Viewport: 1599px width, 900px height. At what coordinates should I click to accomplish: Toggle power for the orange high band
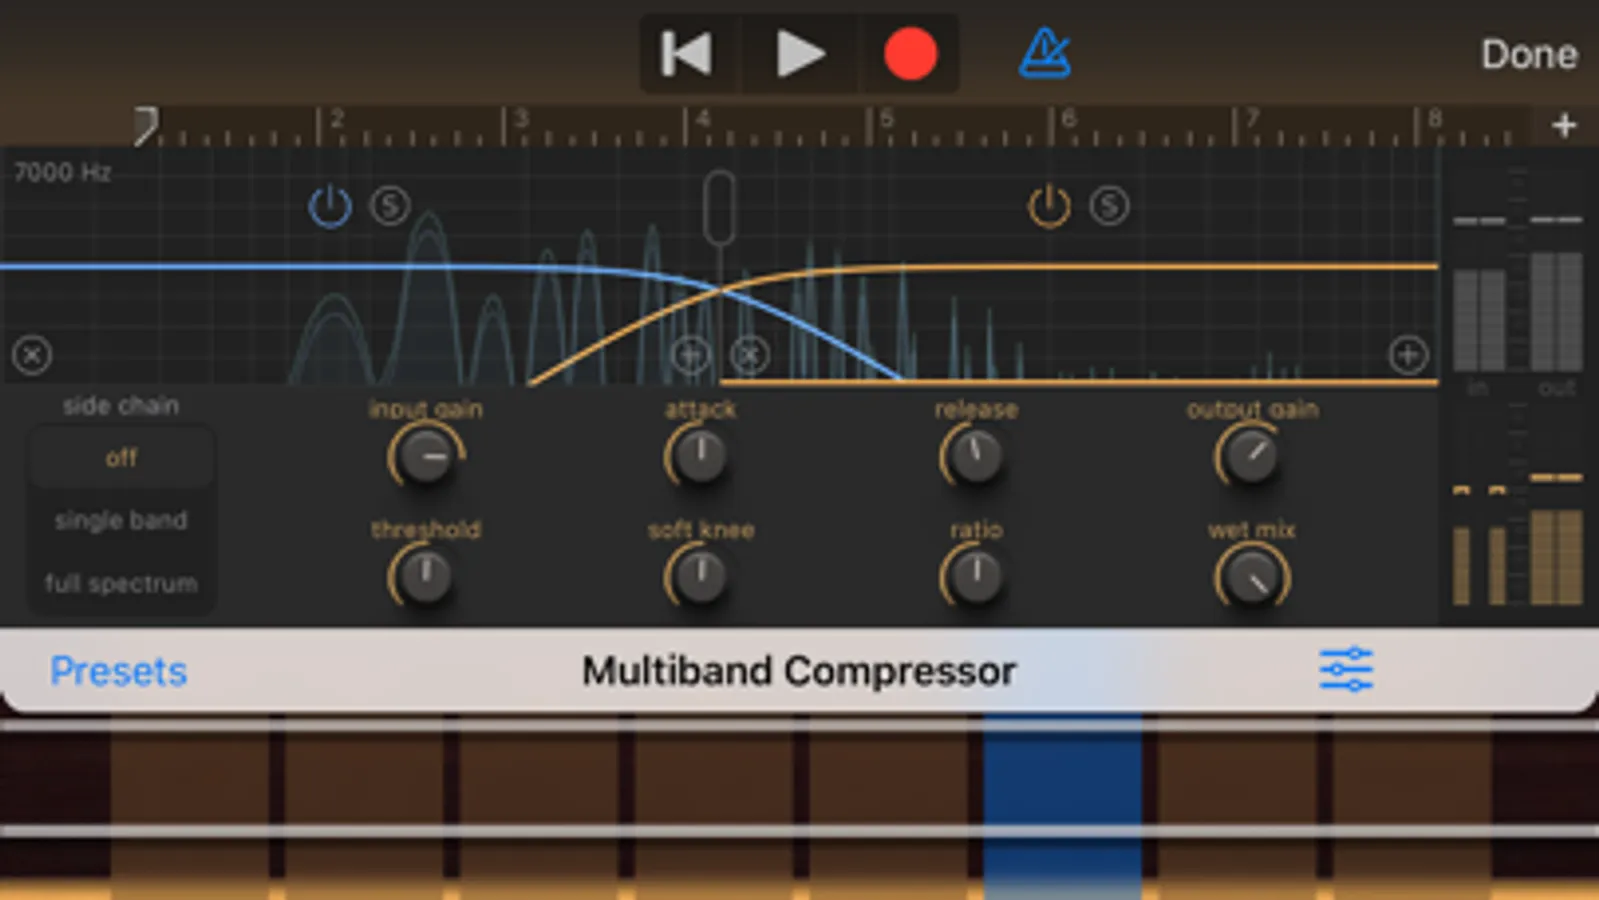(1049, 206)
